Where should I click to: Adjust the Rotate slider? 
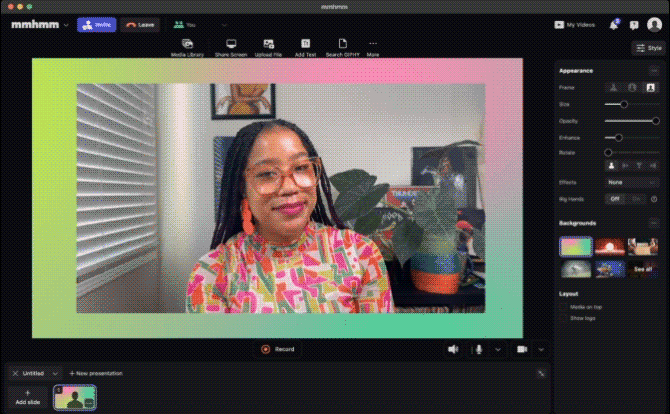pos(632,153)
